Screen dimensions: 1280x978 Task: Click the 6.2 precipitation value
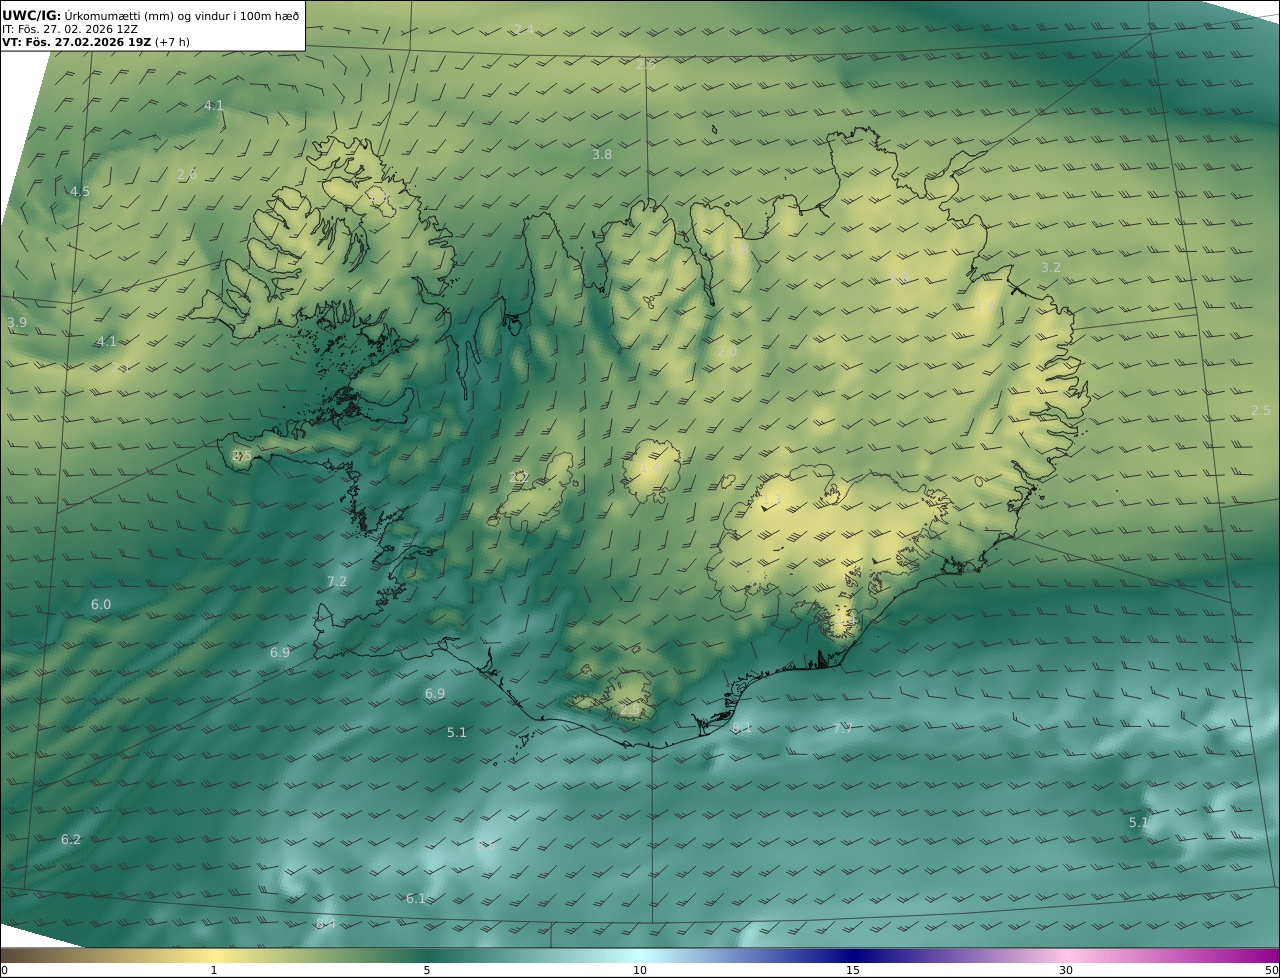click(71, 839)
